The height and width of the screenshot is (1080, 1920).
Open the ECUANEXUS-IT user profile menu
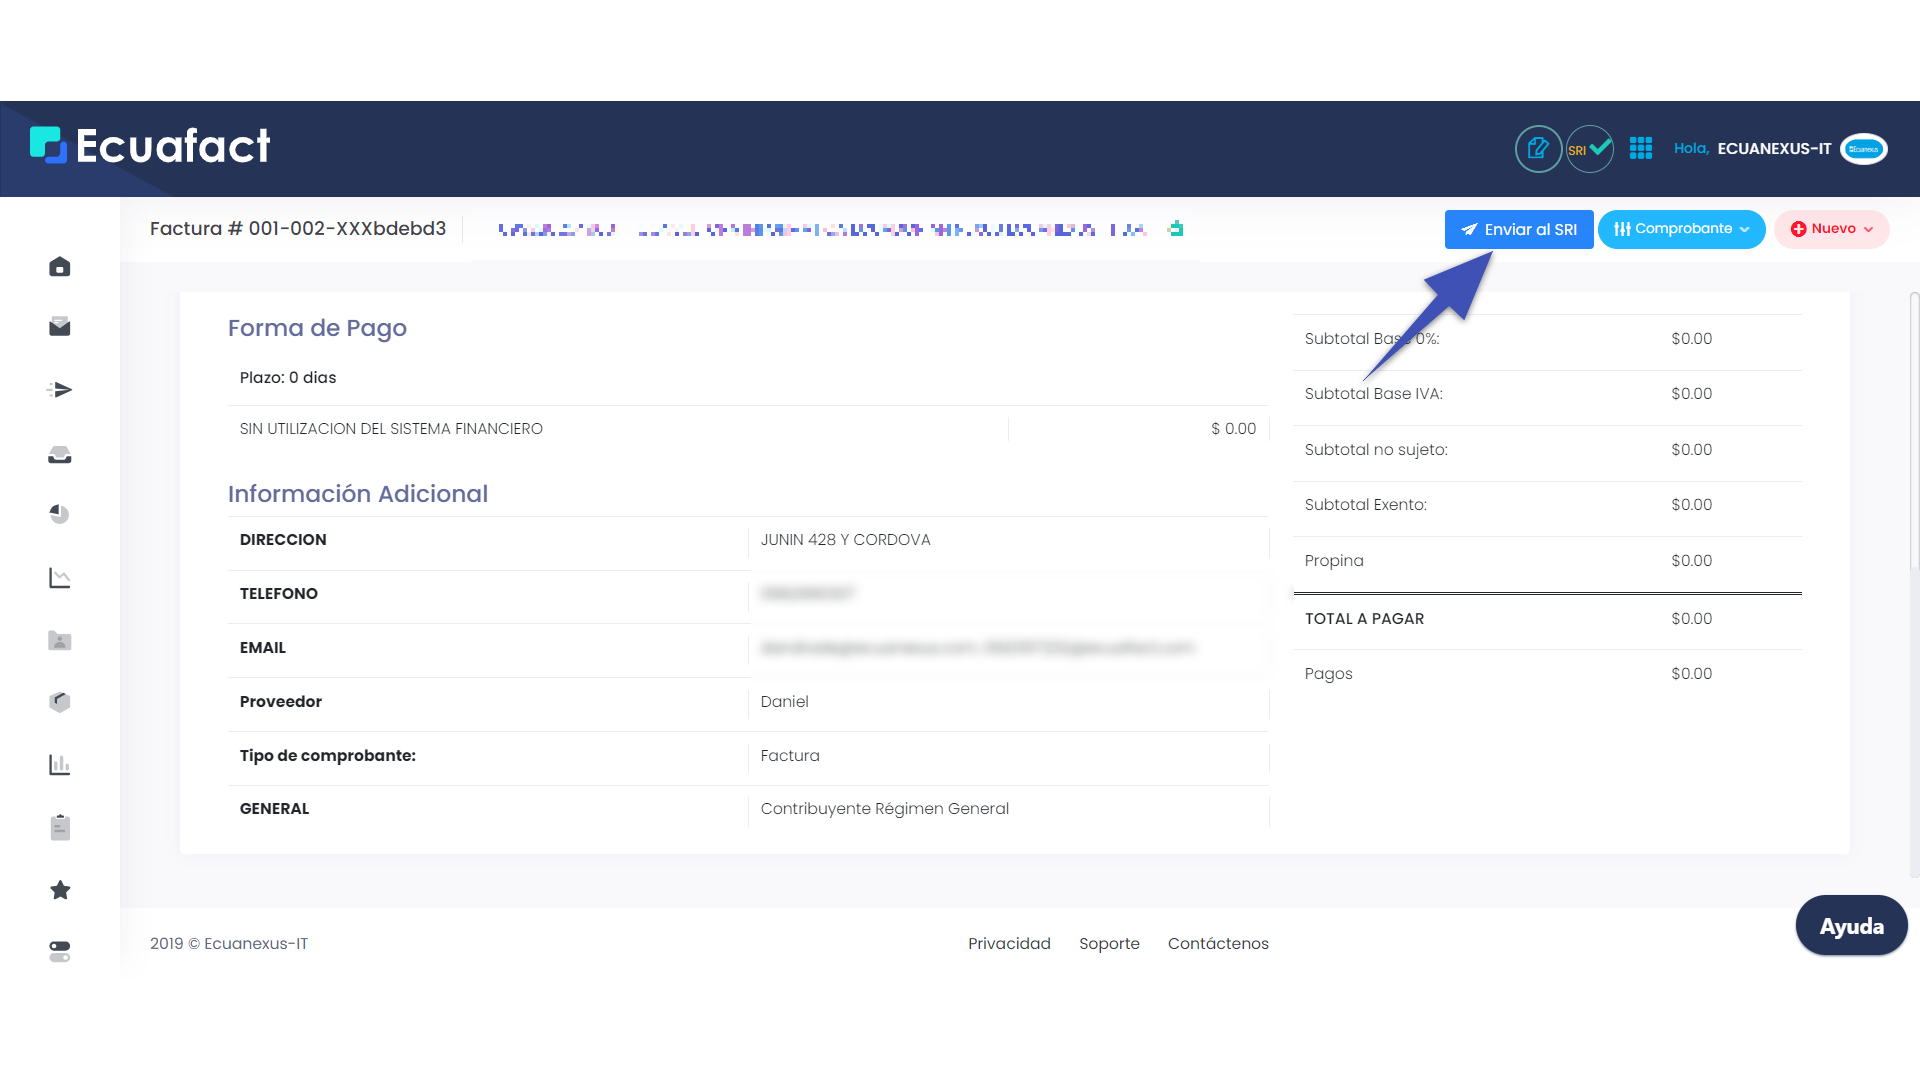[1774, 149]
